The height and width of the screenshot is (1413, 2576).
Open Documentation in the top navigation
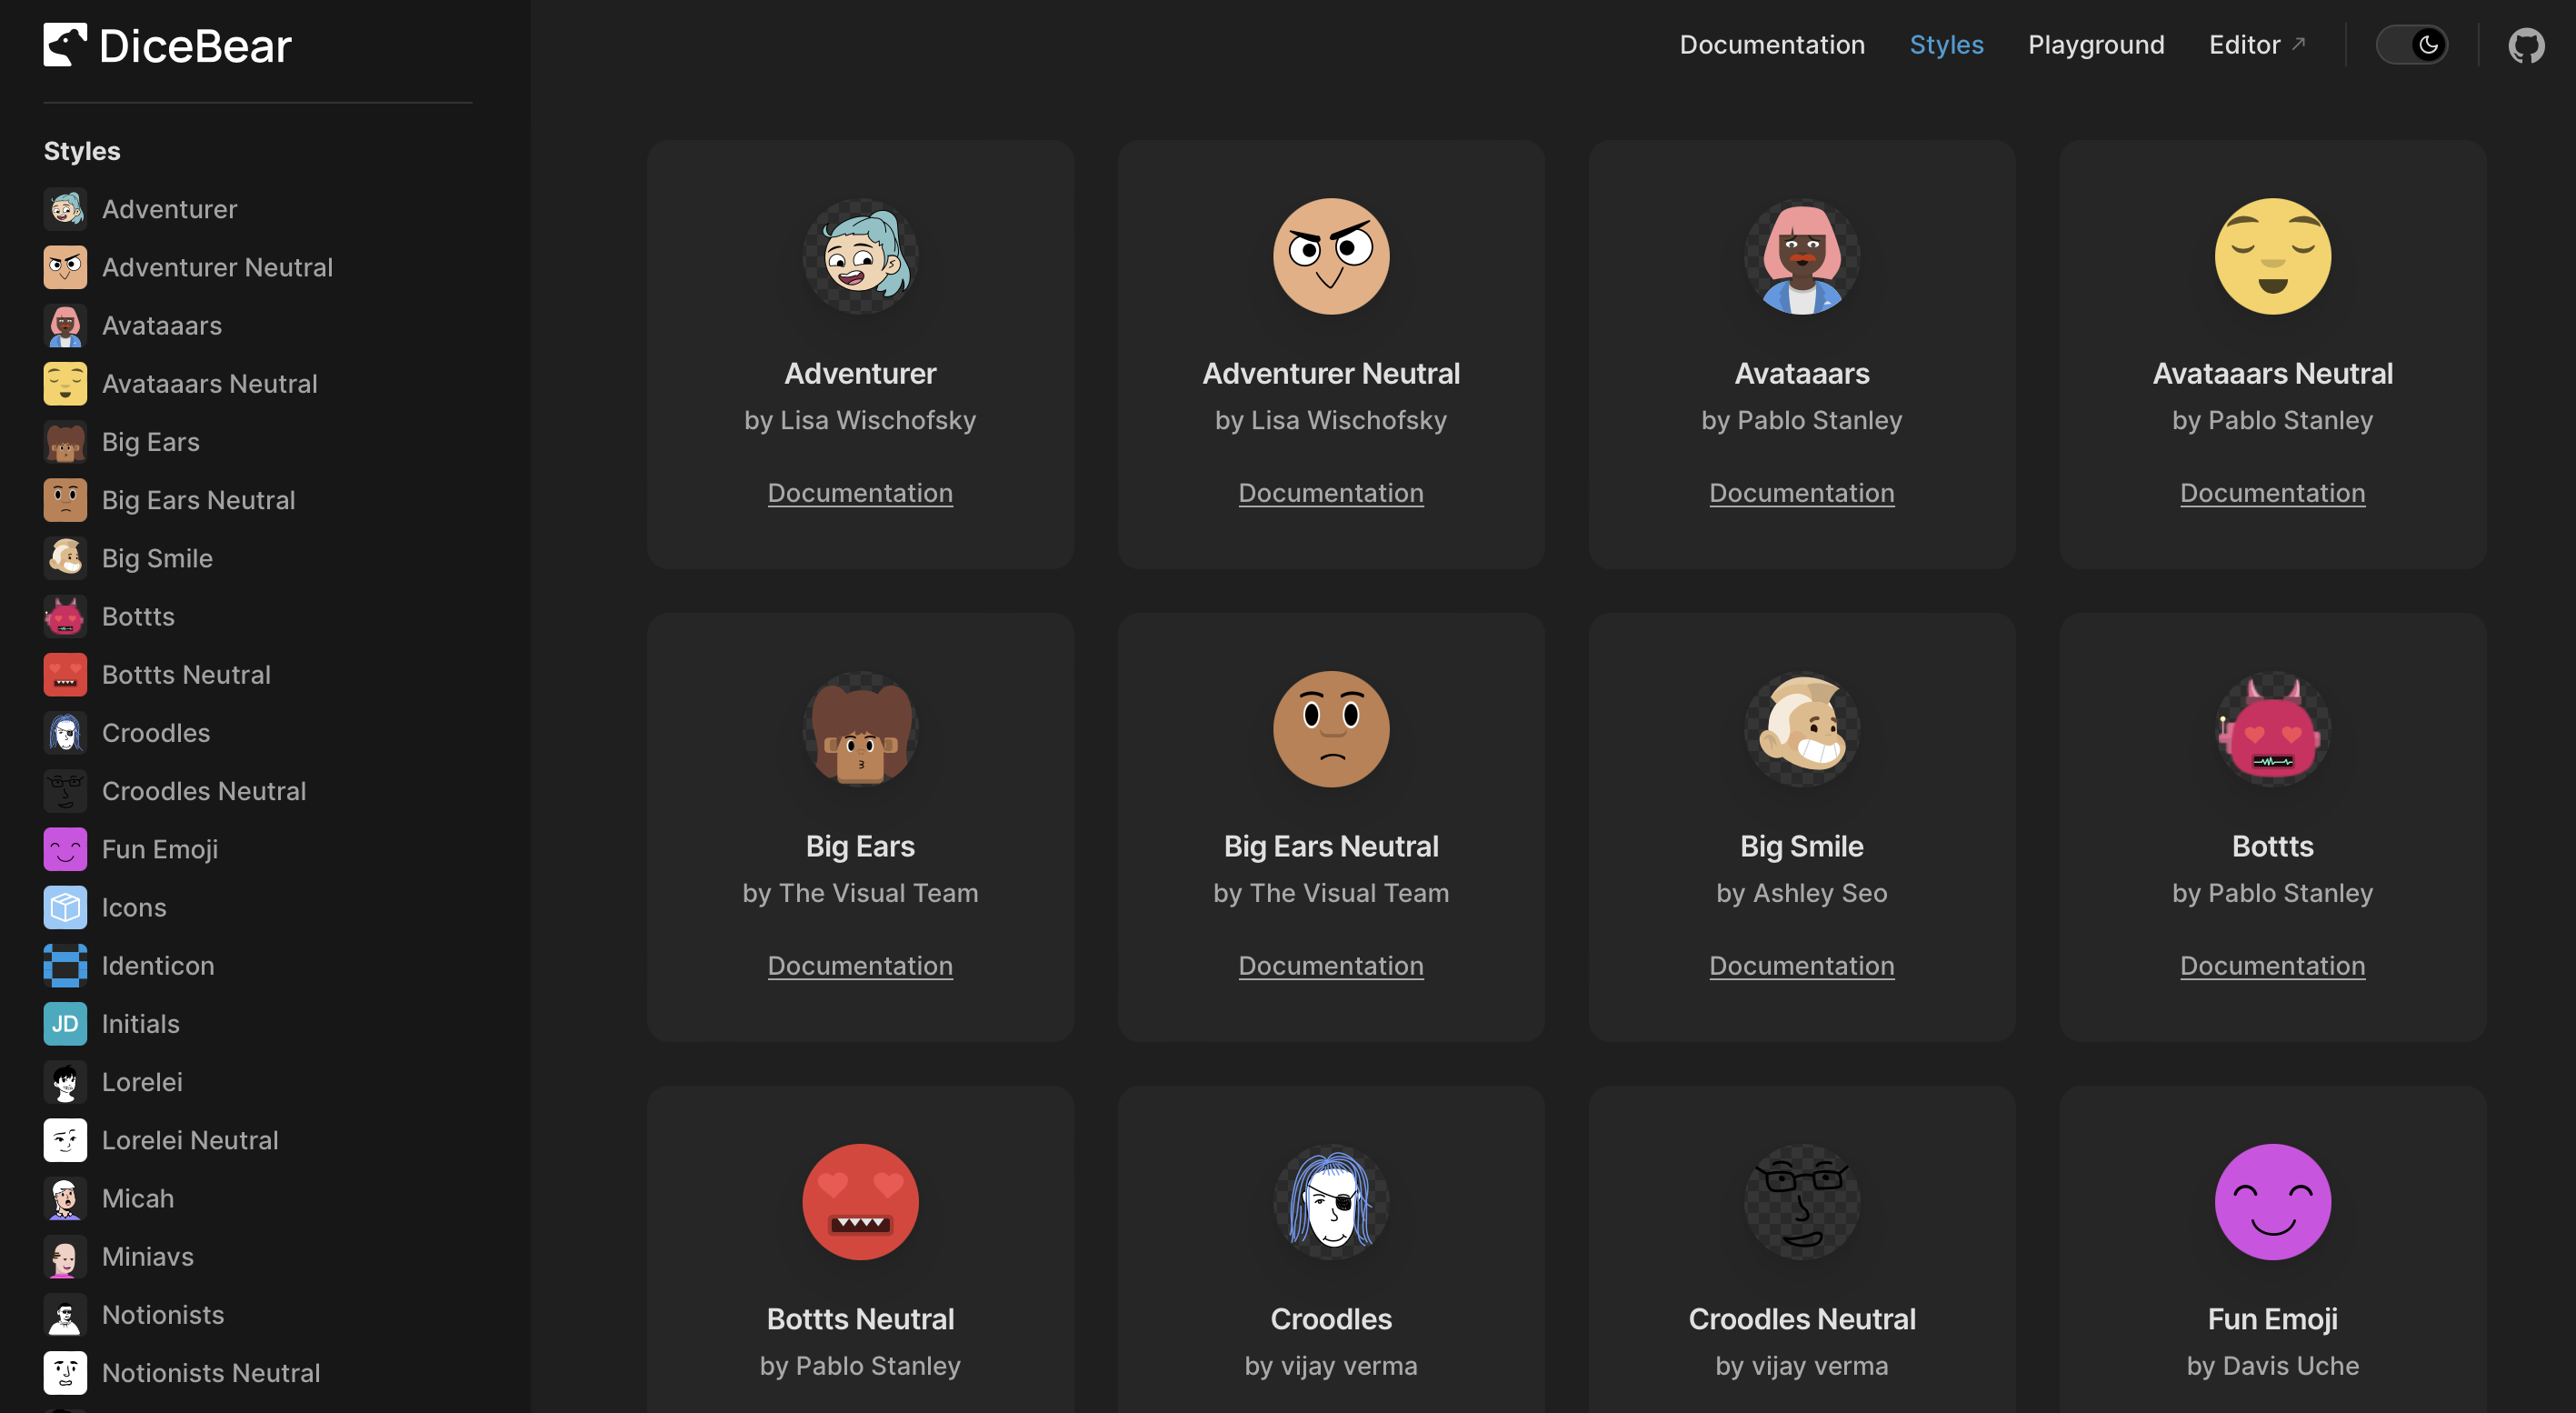(1772, 45)
